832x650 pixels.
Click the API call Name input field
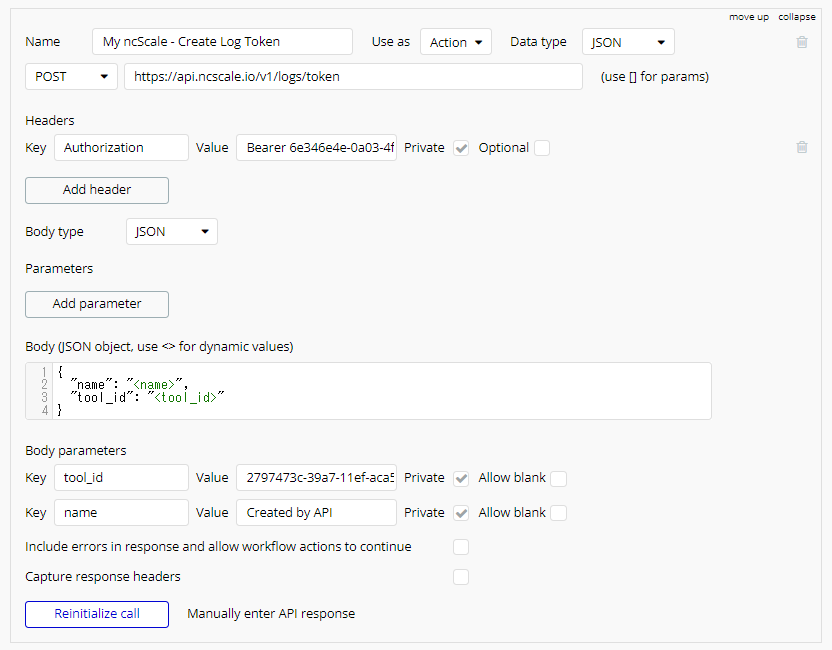222,41
